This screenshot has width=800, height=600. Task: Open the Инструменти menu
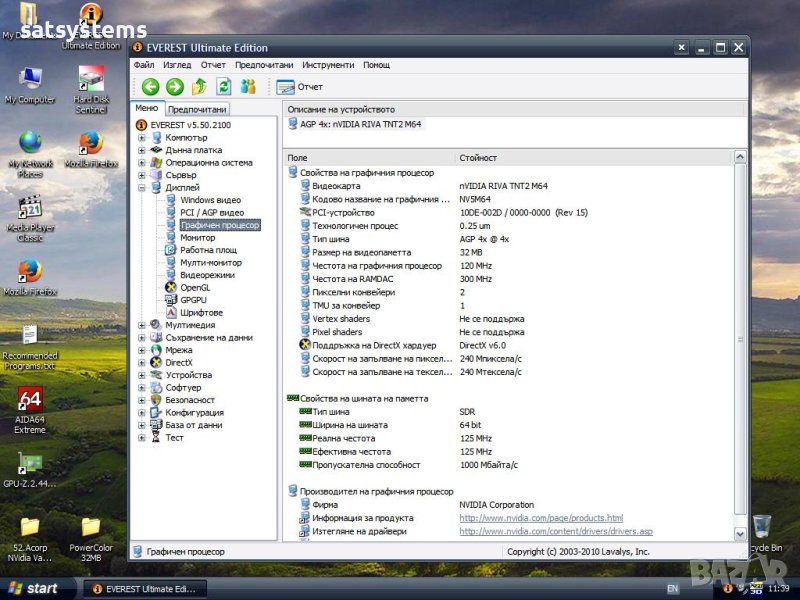tap(327, 65)
